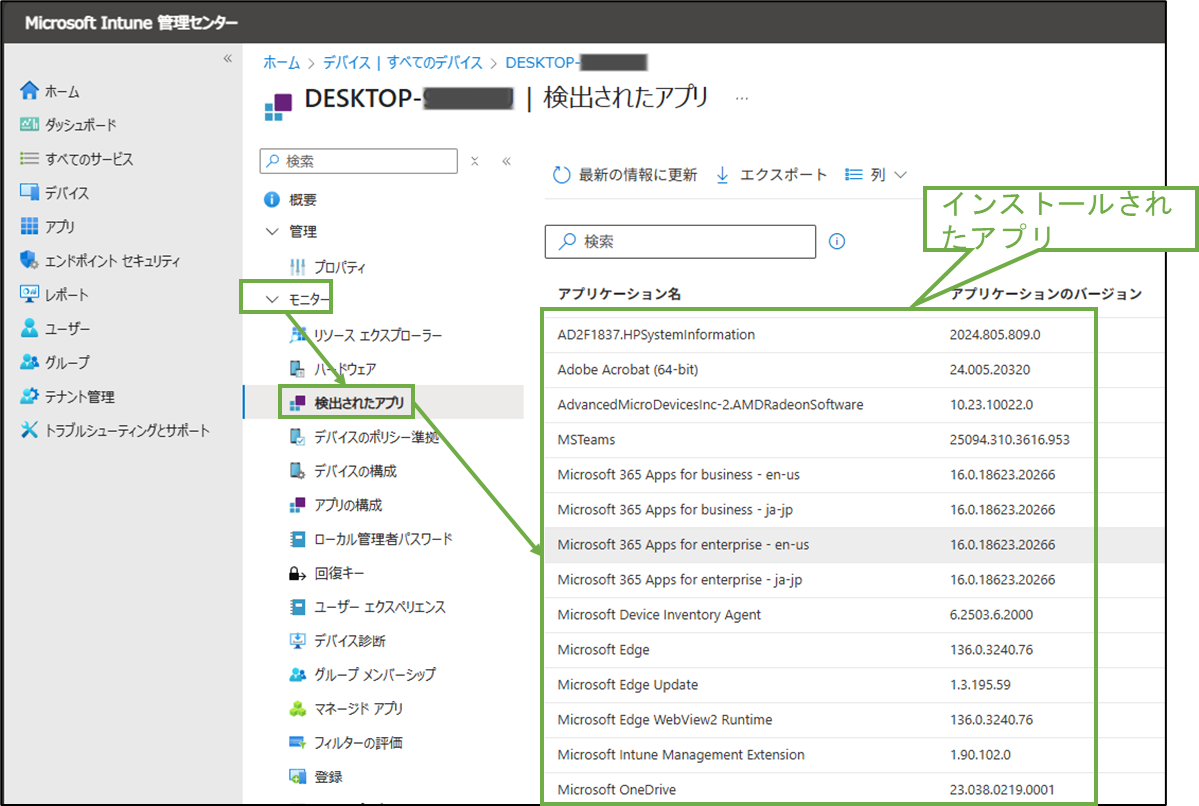The image size is (1199, 806).
Task: Click the デバイスのポリシー準拠 icon
Action: tap(297, 437)
